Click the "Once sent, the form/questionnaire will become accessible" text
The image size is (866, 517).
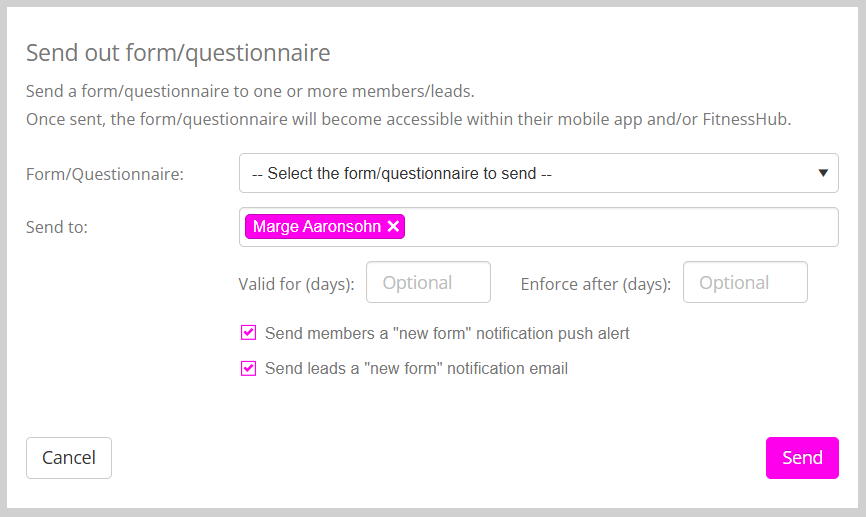[x=408, y=120]
